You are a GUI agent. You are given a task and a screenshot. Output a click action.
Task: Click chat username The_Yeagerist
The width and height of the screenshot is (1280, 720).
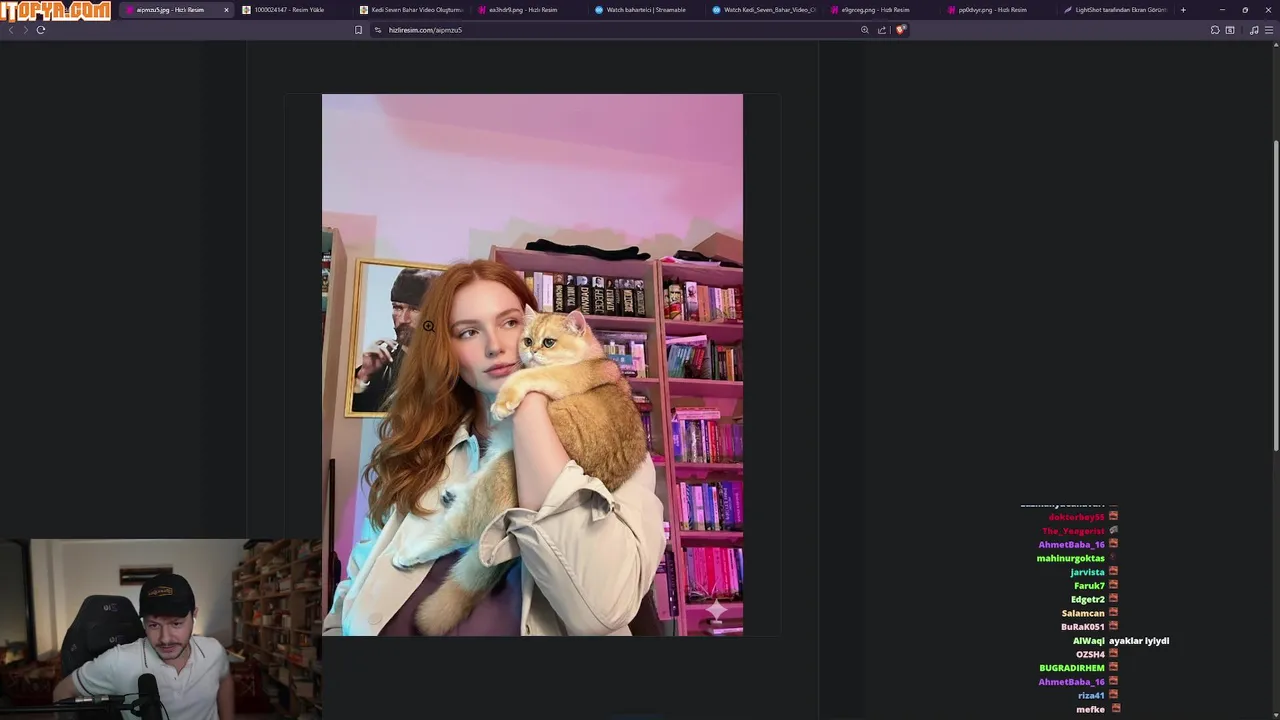[1073, 531]
